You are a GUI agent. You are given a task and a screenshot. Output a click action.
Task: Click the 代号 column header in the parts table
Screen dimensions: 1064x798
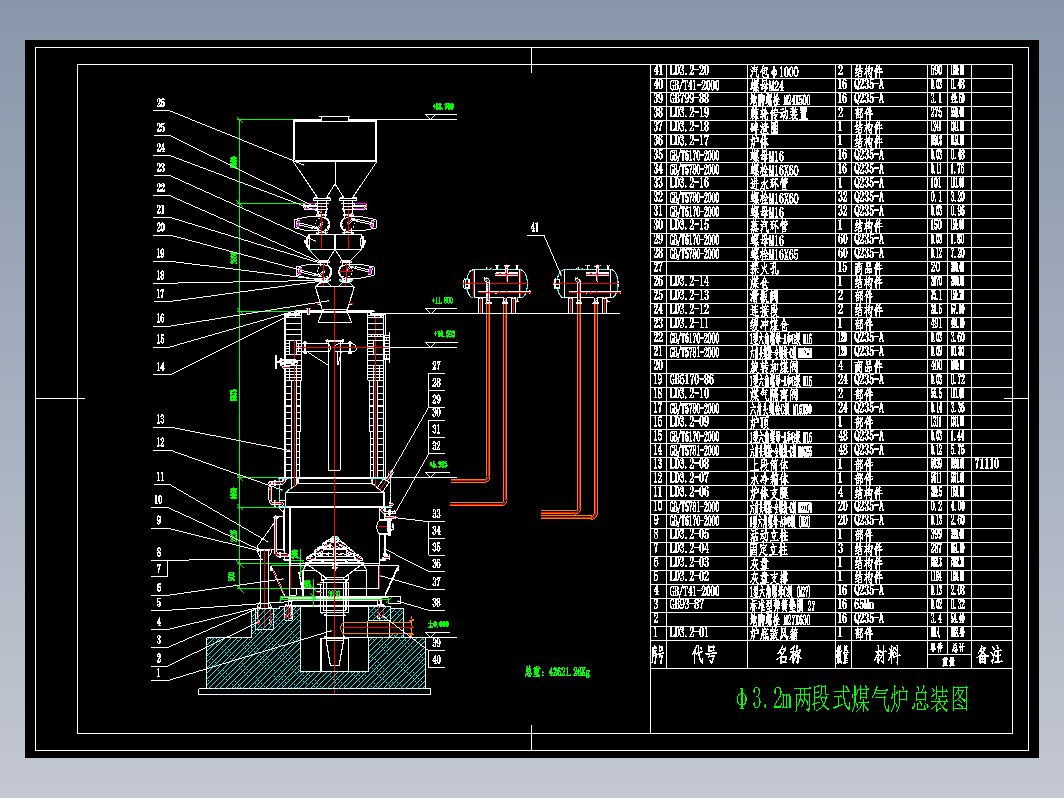tap(704, 655)
